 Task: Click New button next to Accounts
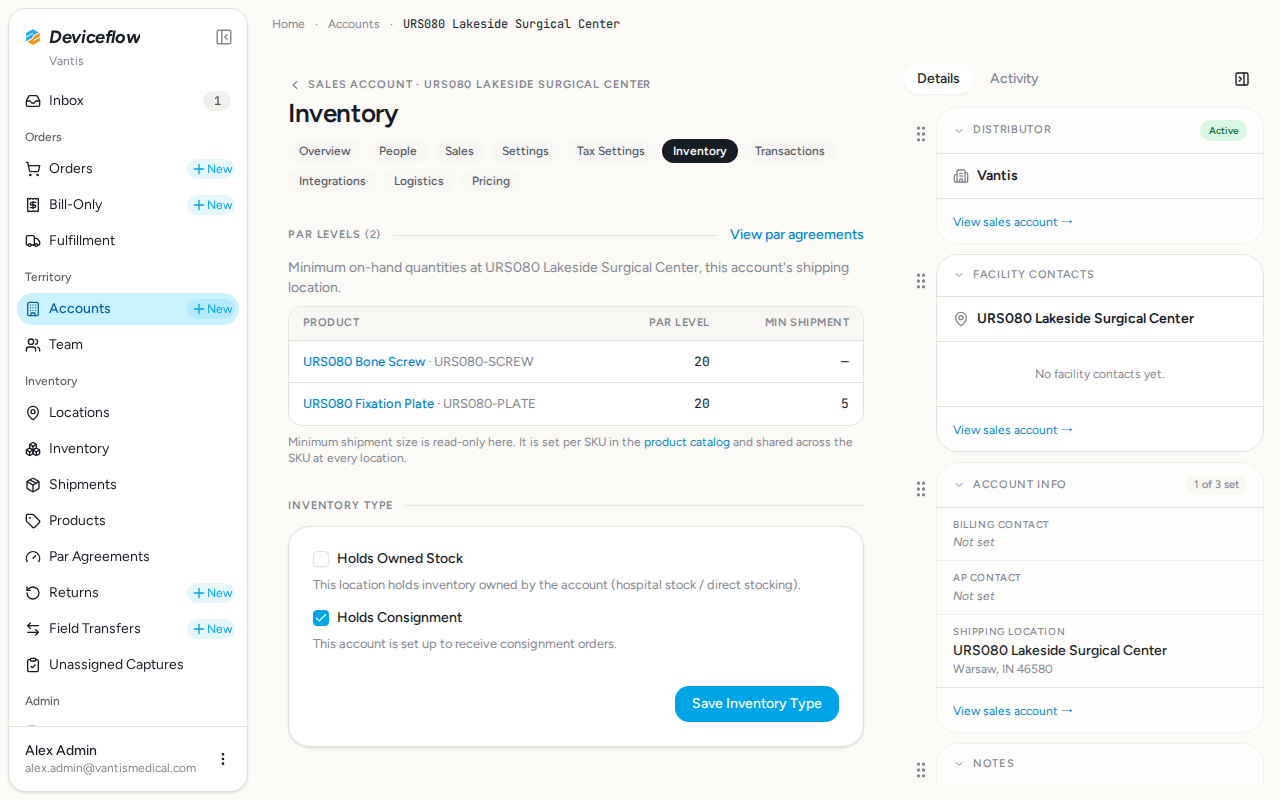pos(212,309)
